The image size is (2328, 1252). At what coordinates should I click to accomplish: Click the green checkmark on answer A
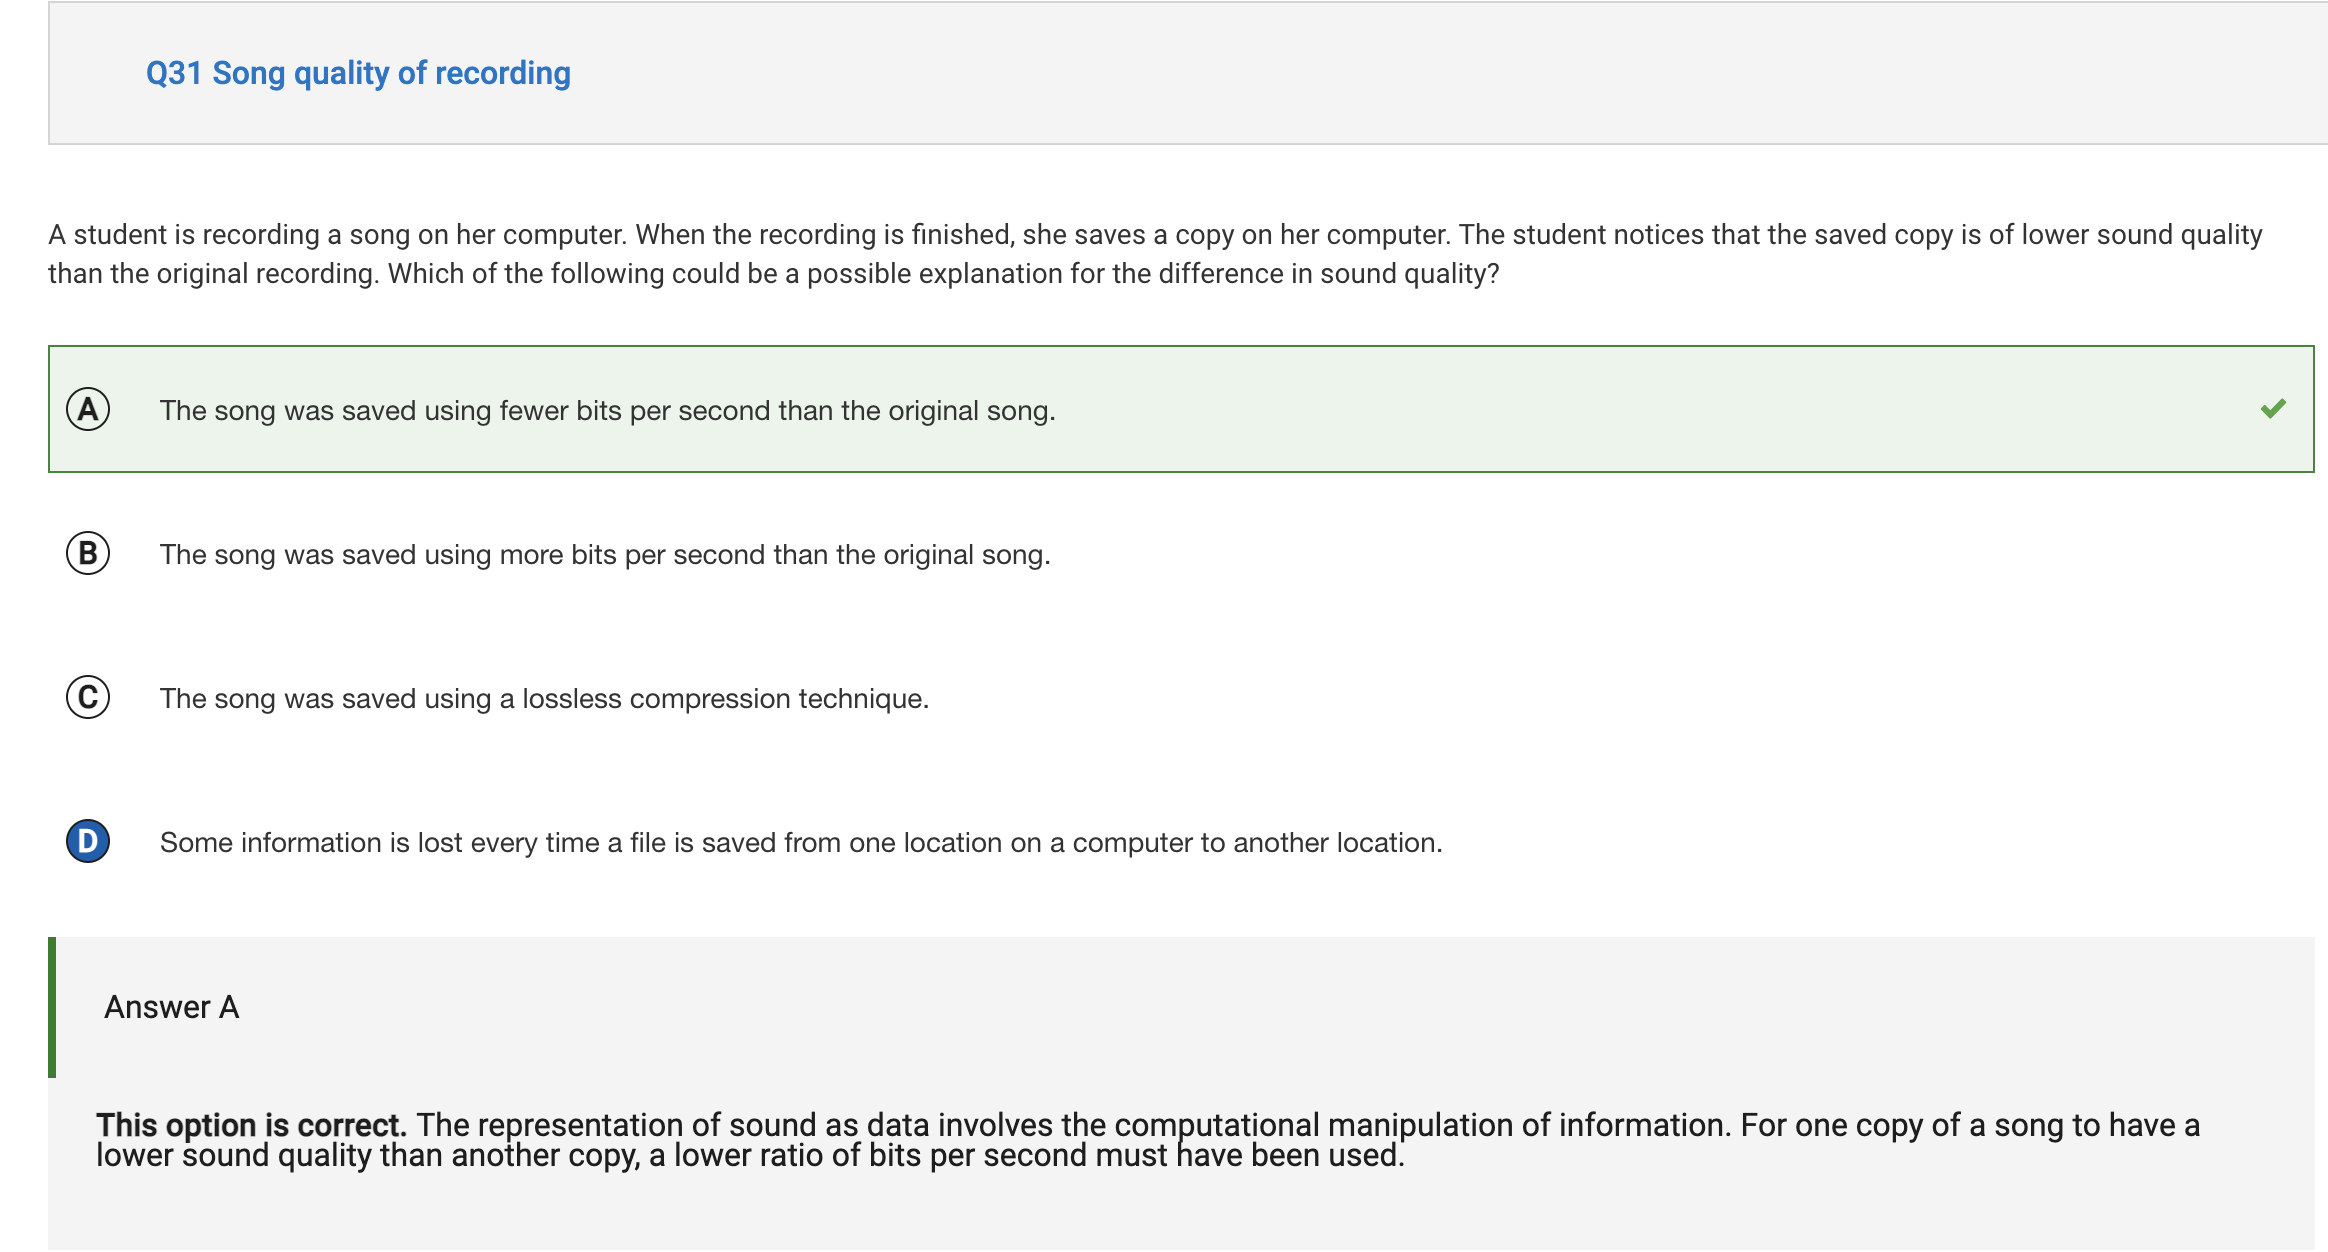(2273, 408)
